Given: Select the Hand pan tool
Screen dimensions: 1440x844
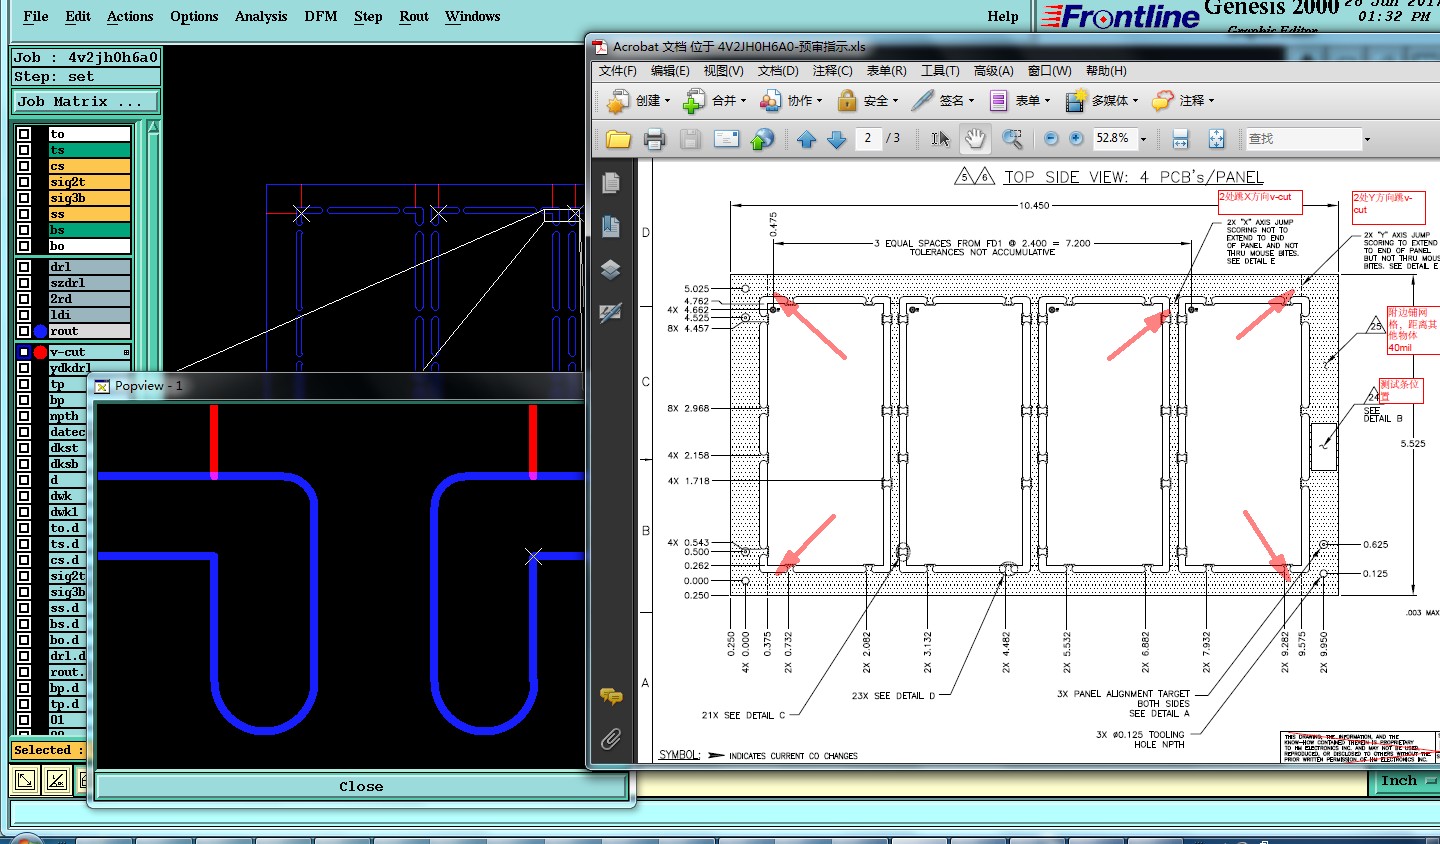Looking at the screenshot, I should (975, 139).
